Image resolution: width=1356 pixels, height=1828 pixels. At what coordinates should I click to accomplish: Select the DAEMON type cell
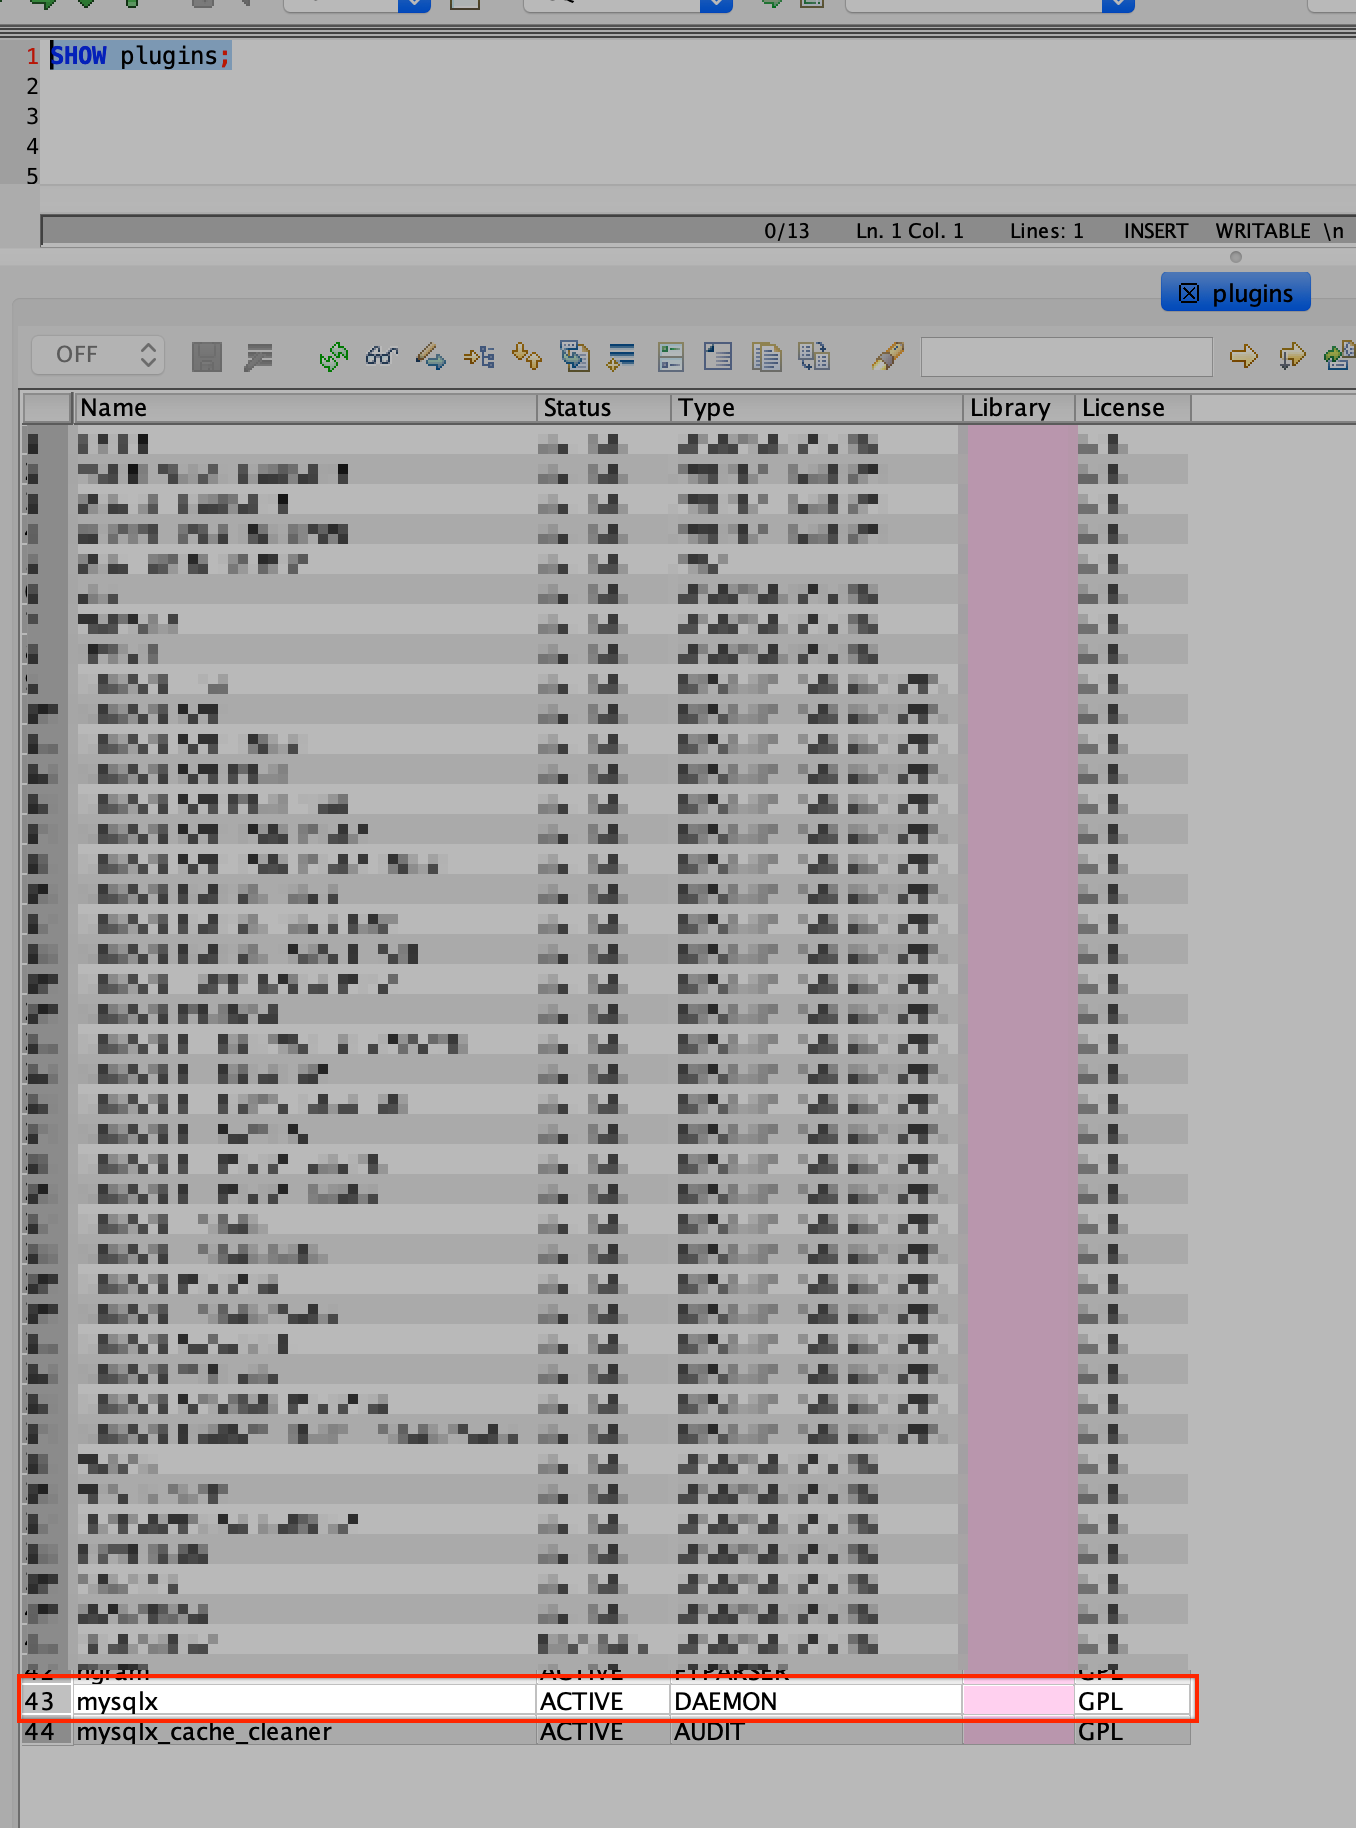click(x=815, y=1701)
